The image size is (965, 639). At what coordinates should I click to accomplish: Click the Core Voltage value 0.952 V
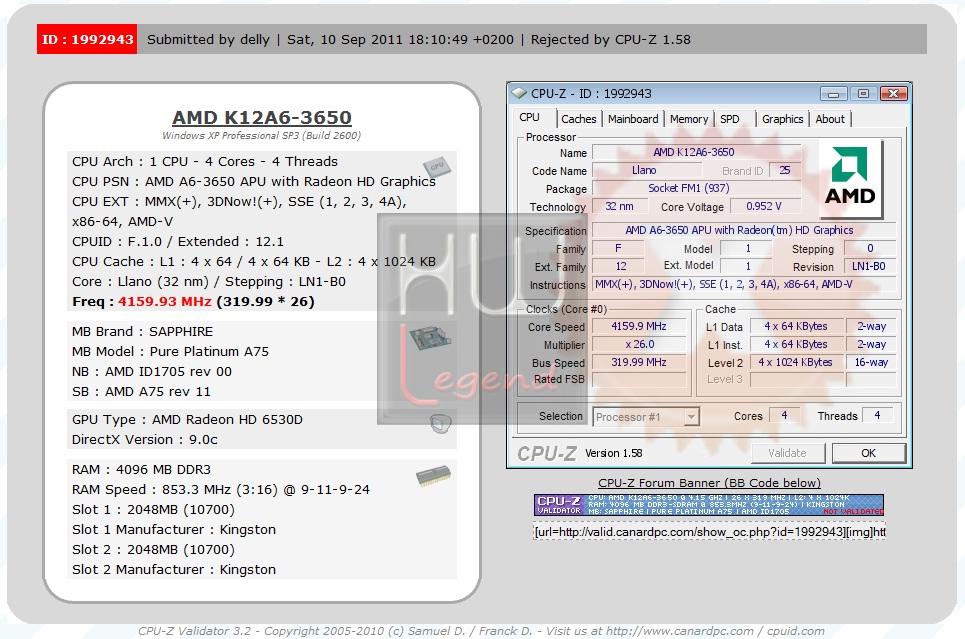tap(764, 206)
